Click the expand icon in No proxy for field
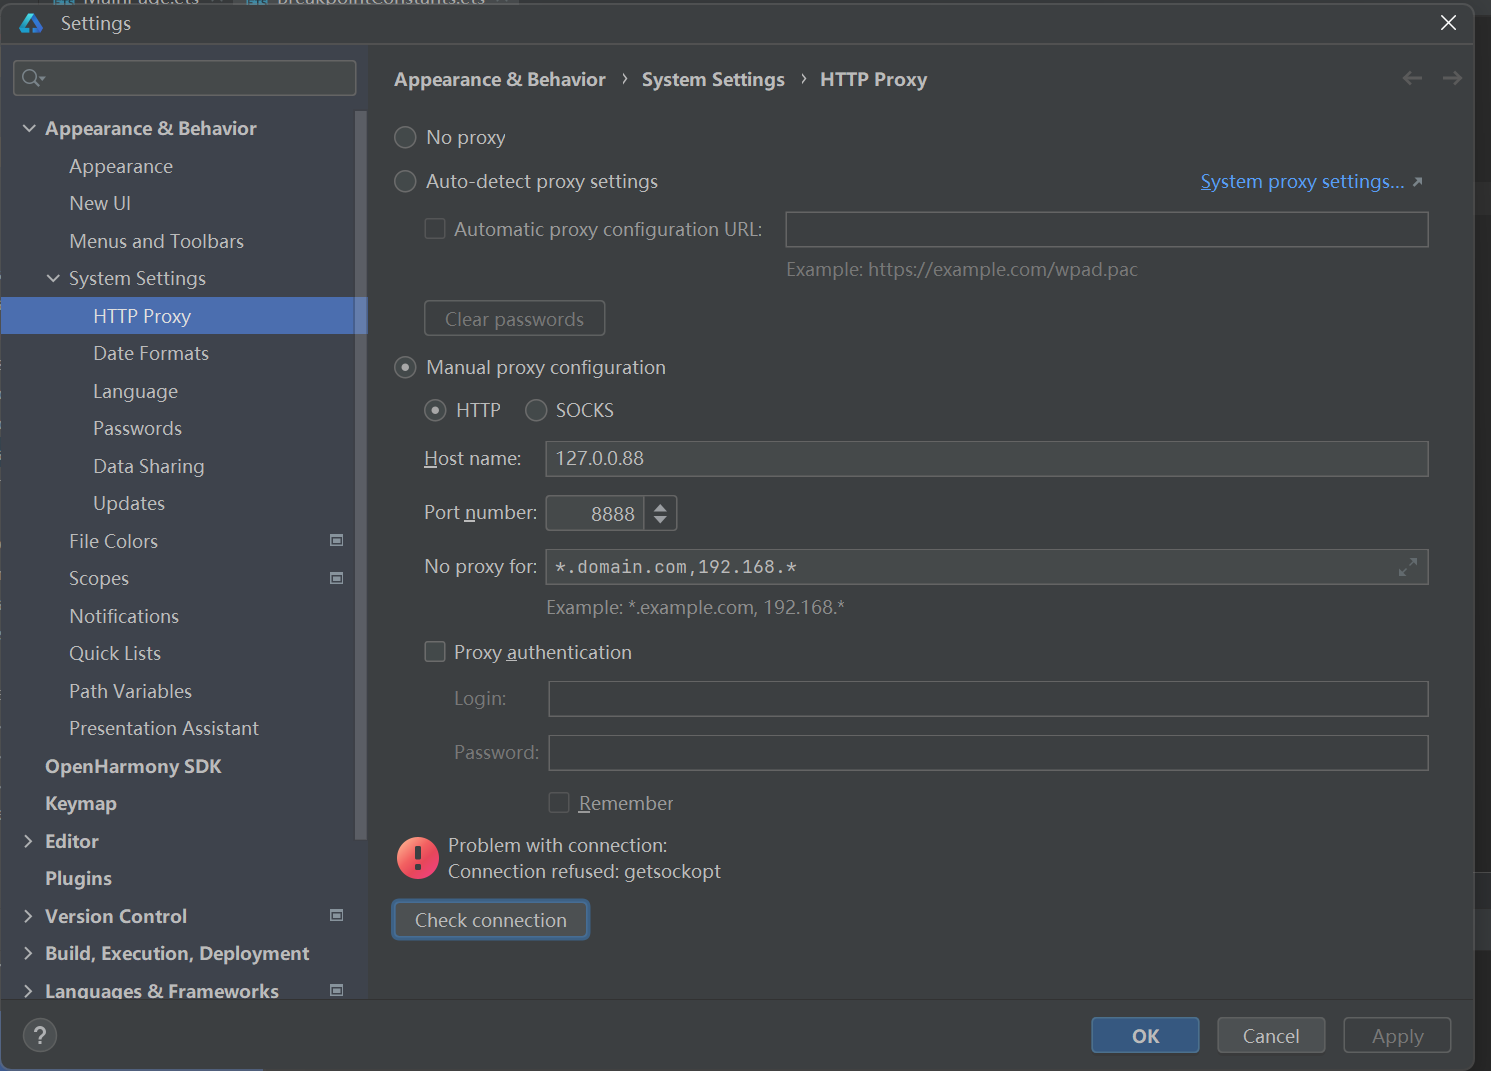The height and width of the screenshot is (1071, 1491). (1407, 567)
